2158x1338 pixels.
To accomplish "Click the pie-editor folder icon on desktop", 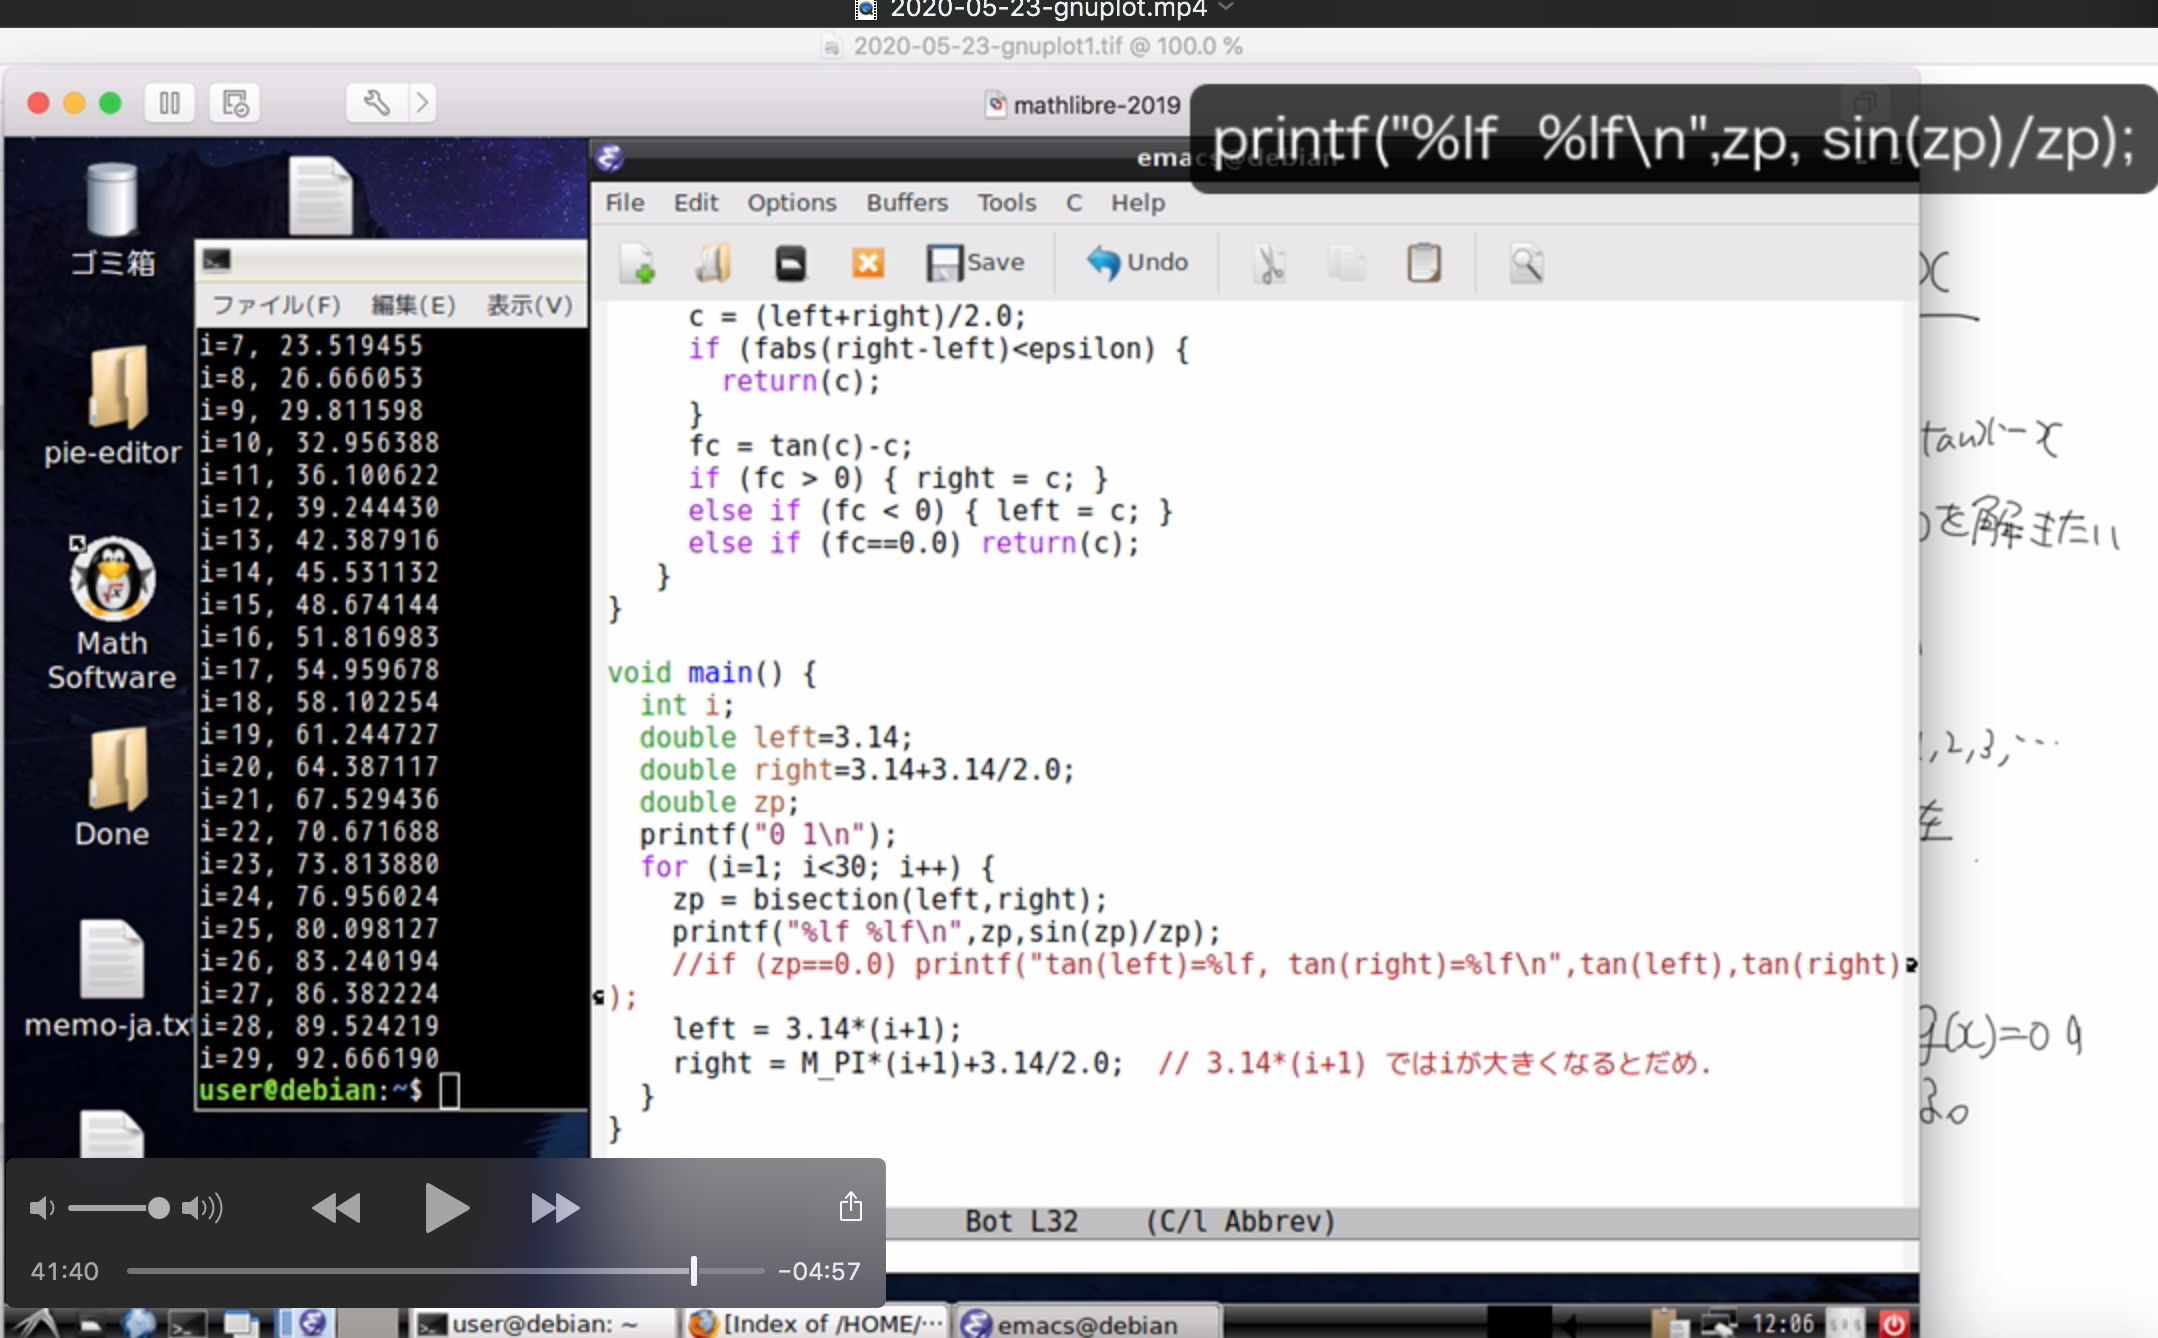I will click(118, 387).
